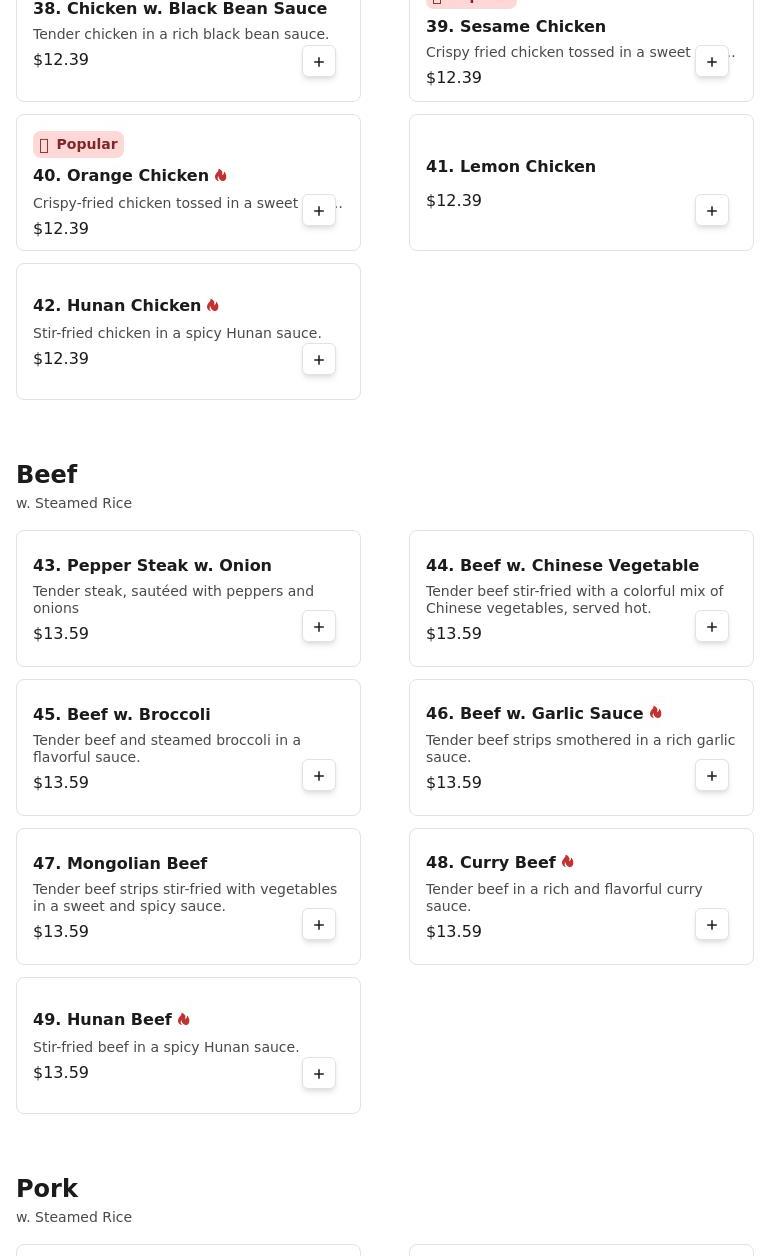770x1256 pixels.
Task: Open the 40. Orange Chicken item title
Action: 121,176
